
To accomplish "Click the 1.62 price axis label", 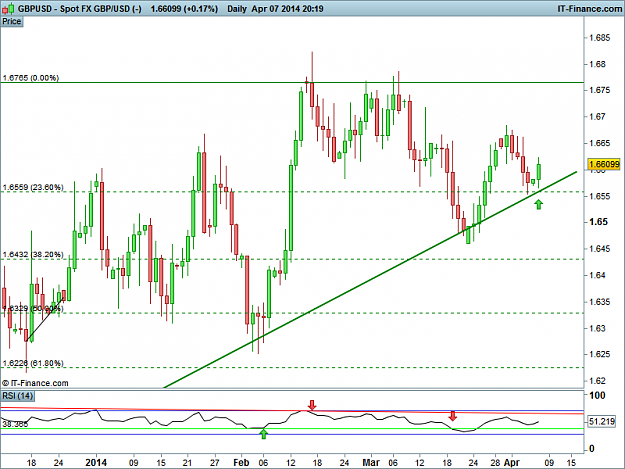I will 597,381.
